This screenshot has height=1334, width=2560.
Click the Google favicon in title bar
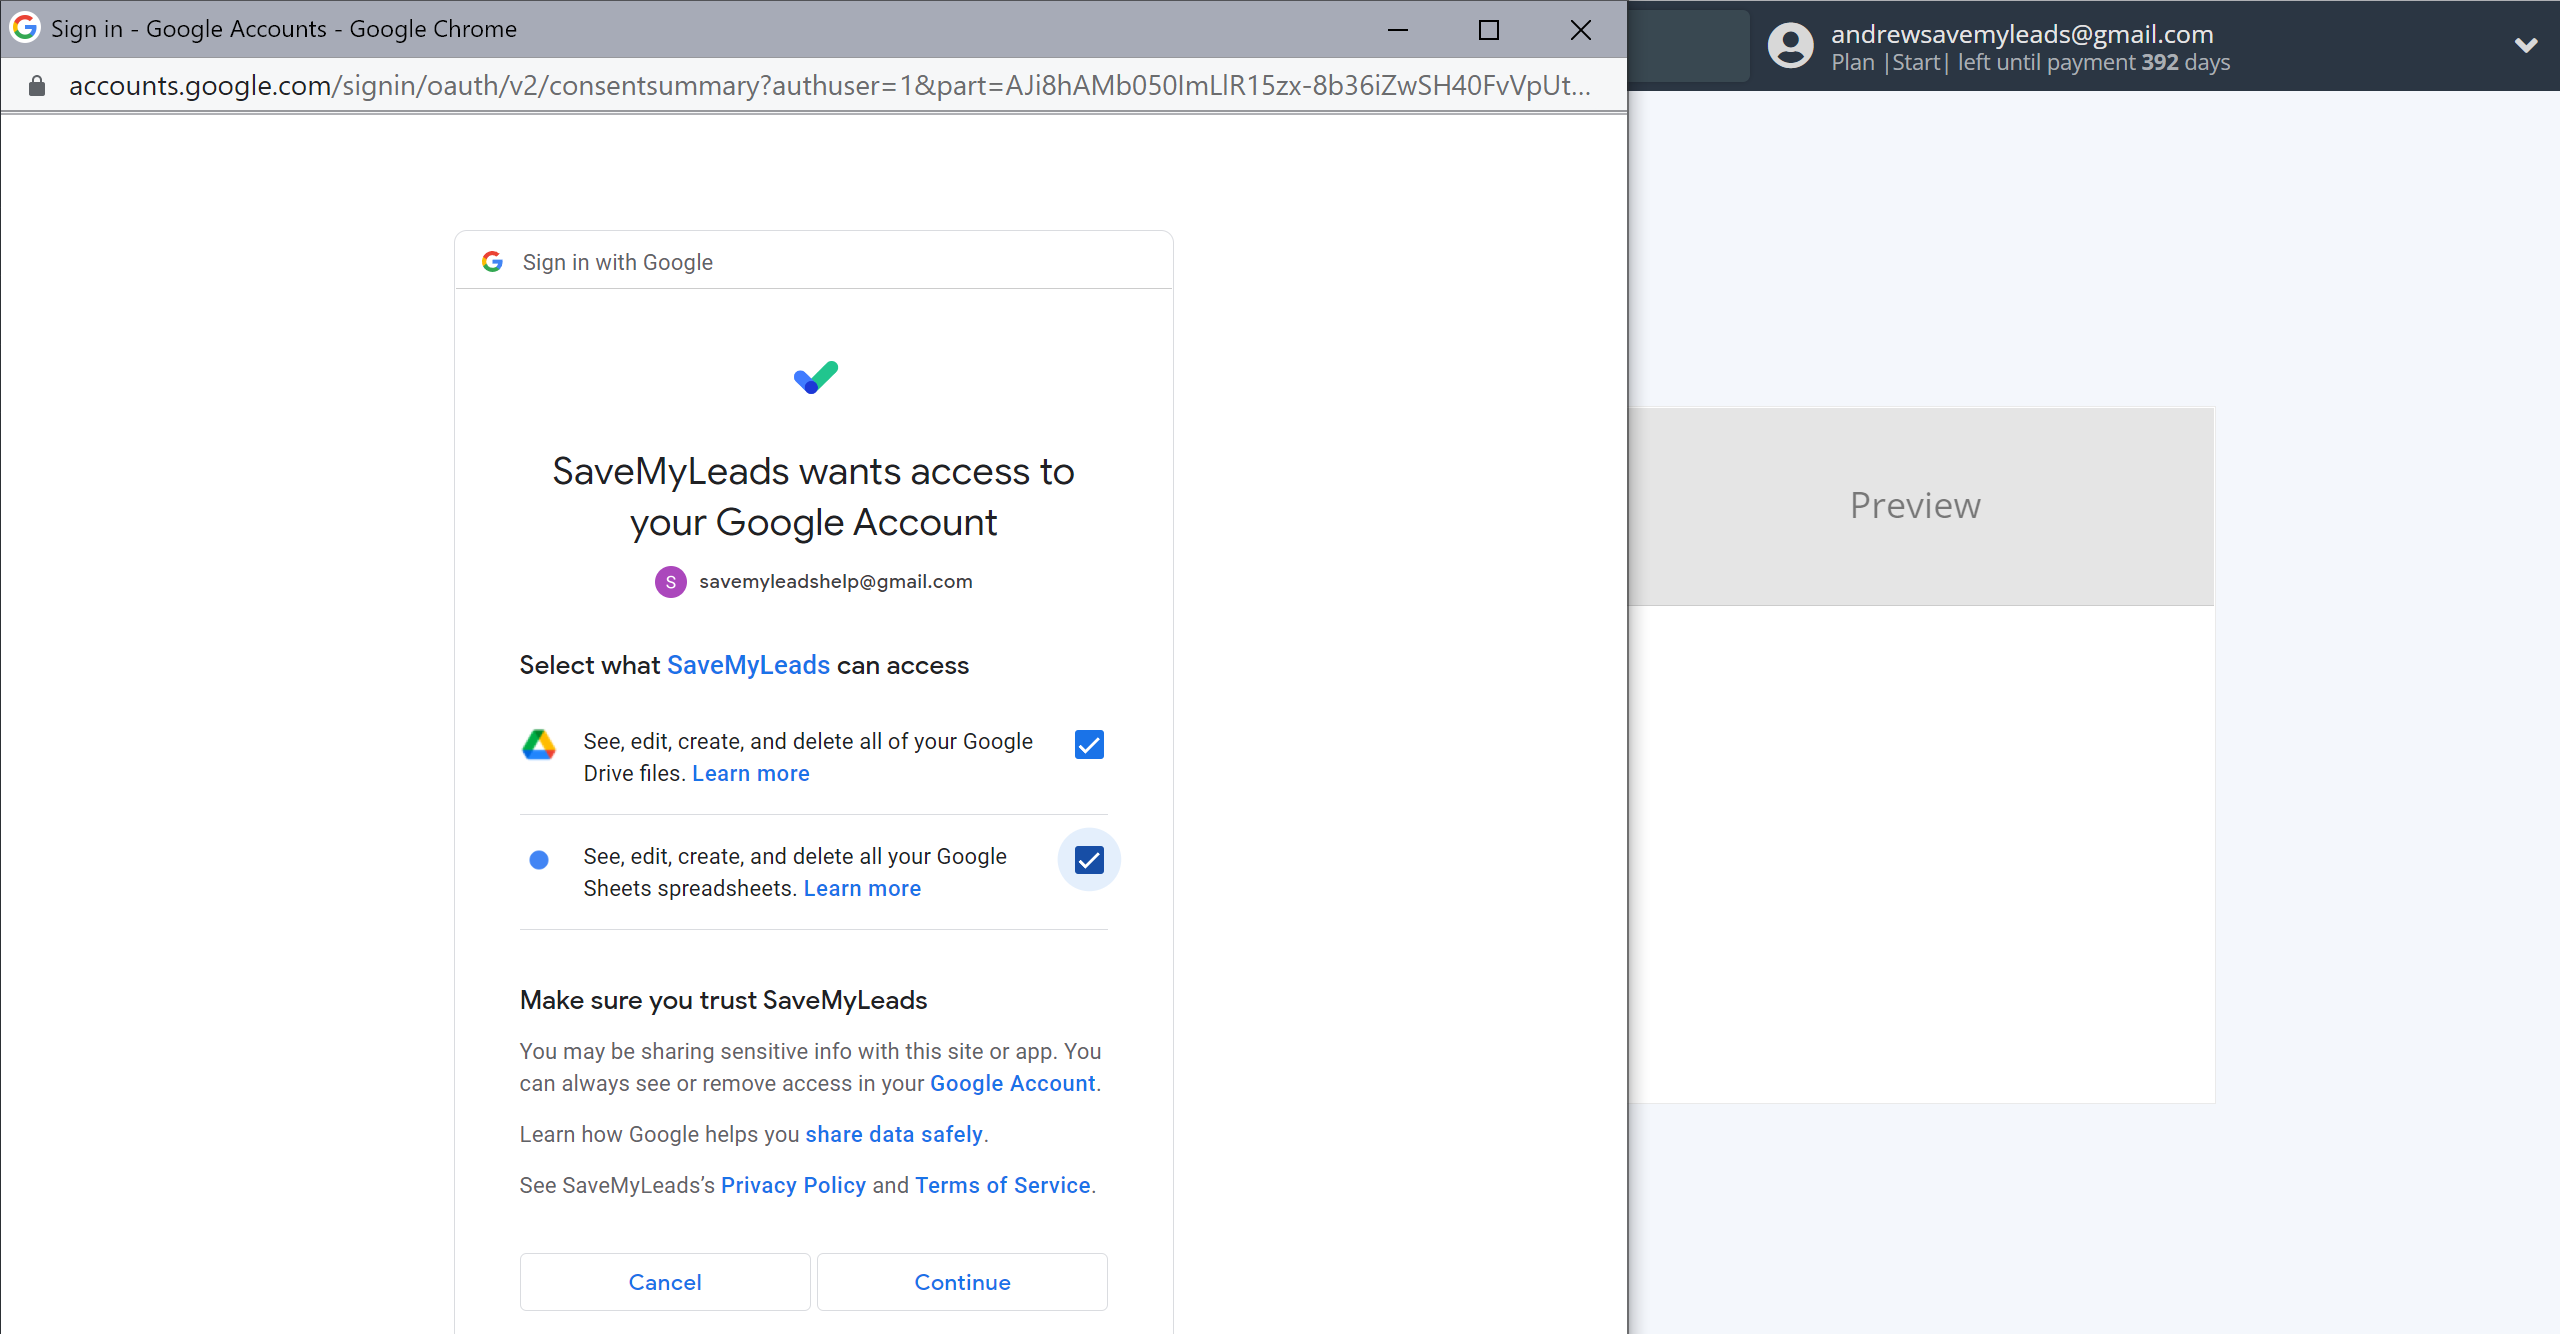(24, 28)
